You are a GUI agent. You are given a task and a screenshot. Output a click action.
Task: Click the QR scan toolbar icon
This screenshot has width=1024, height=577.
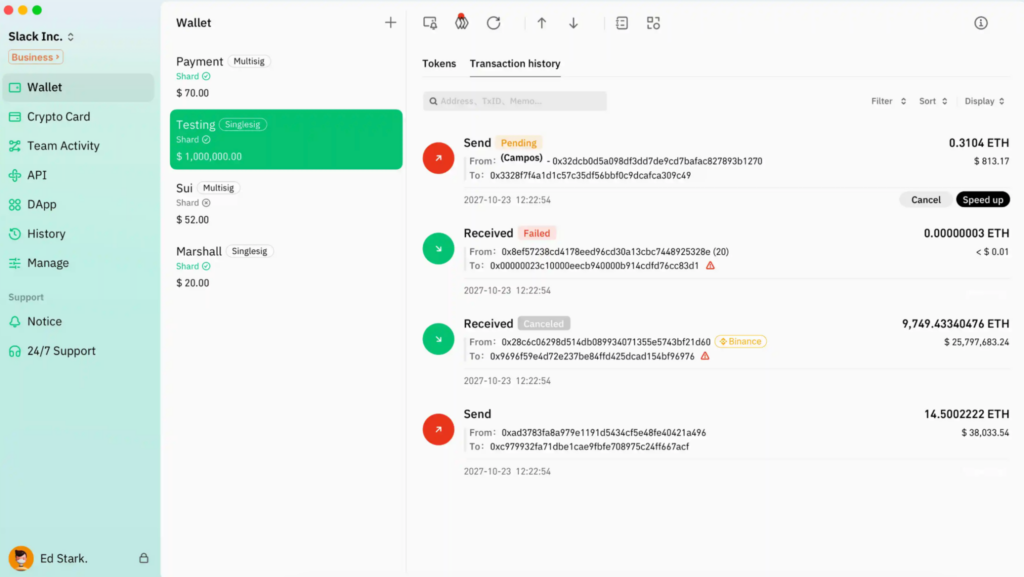pos(653,23)
